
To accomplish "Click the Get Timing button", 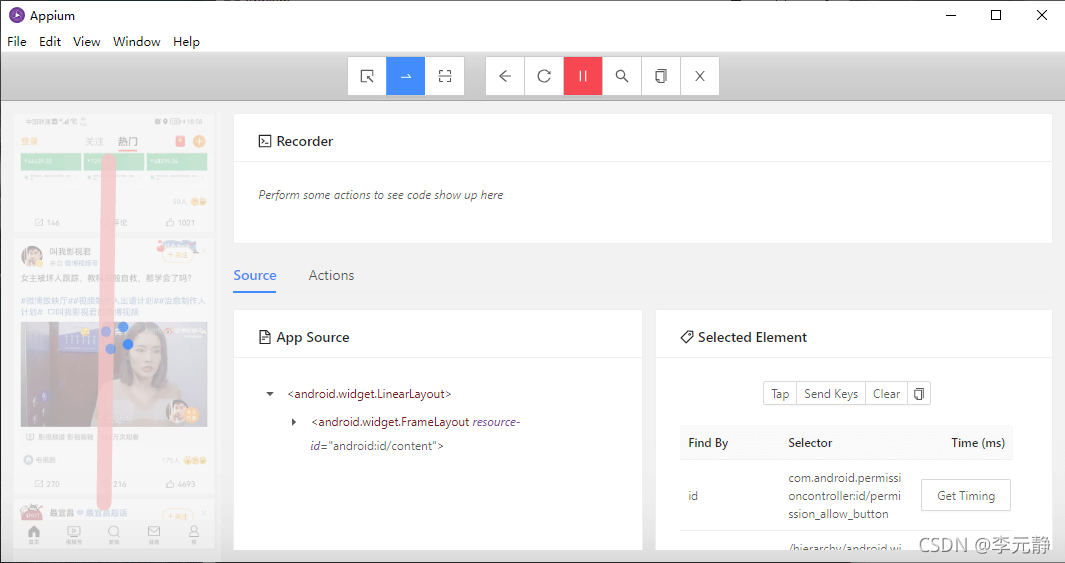I will (x=965, y=495).
